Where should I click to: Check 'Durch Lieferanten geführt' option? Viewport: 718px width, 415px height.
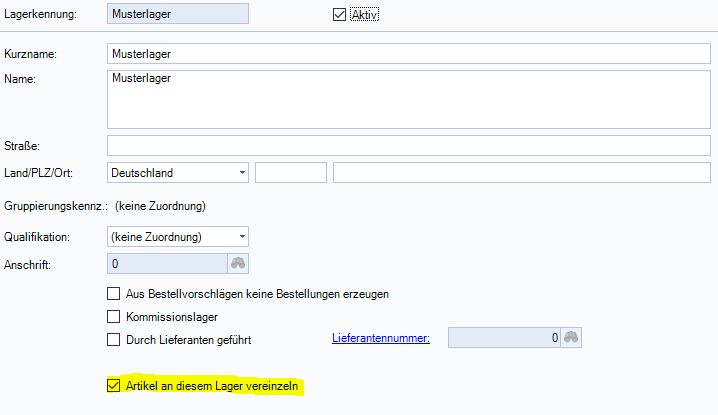pos(113,339)
